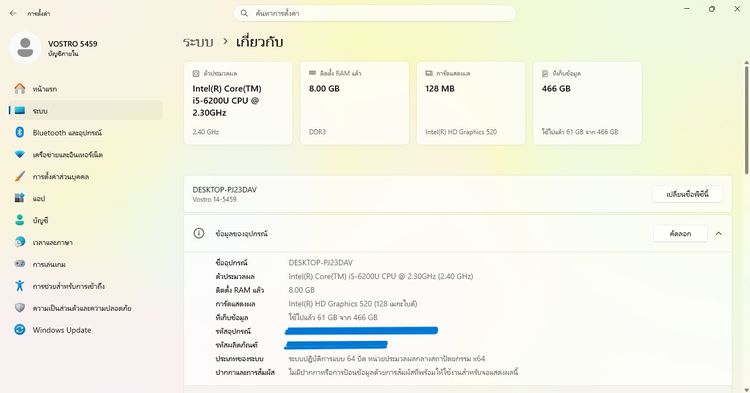
Task: Open the VOSTRO 5459 account avatar
Action: pyautogui.click(x=25, y=48)
